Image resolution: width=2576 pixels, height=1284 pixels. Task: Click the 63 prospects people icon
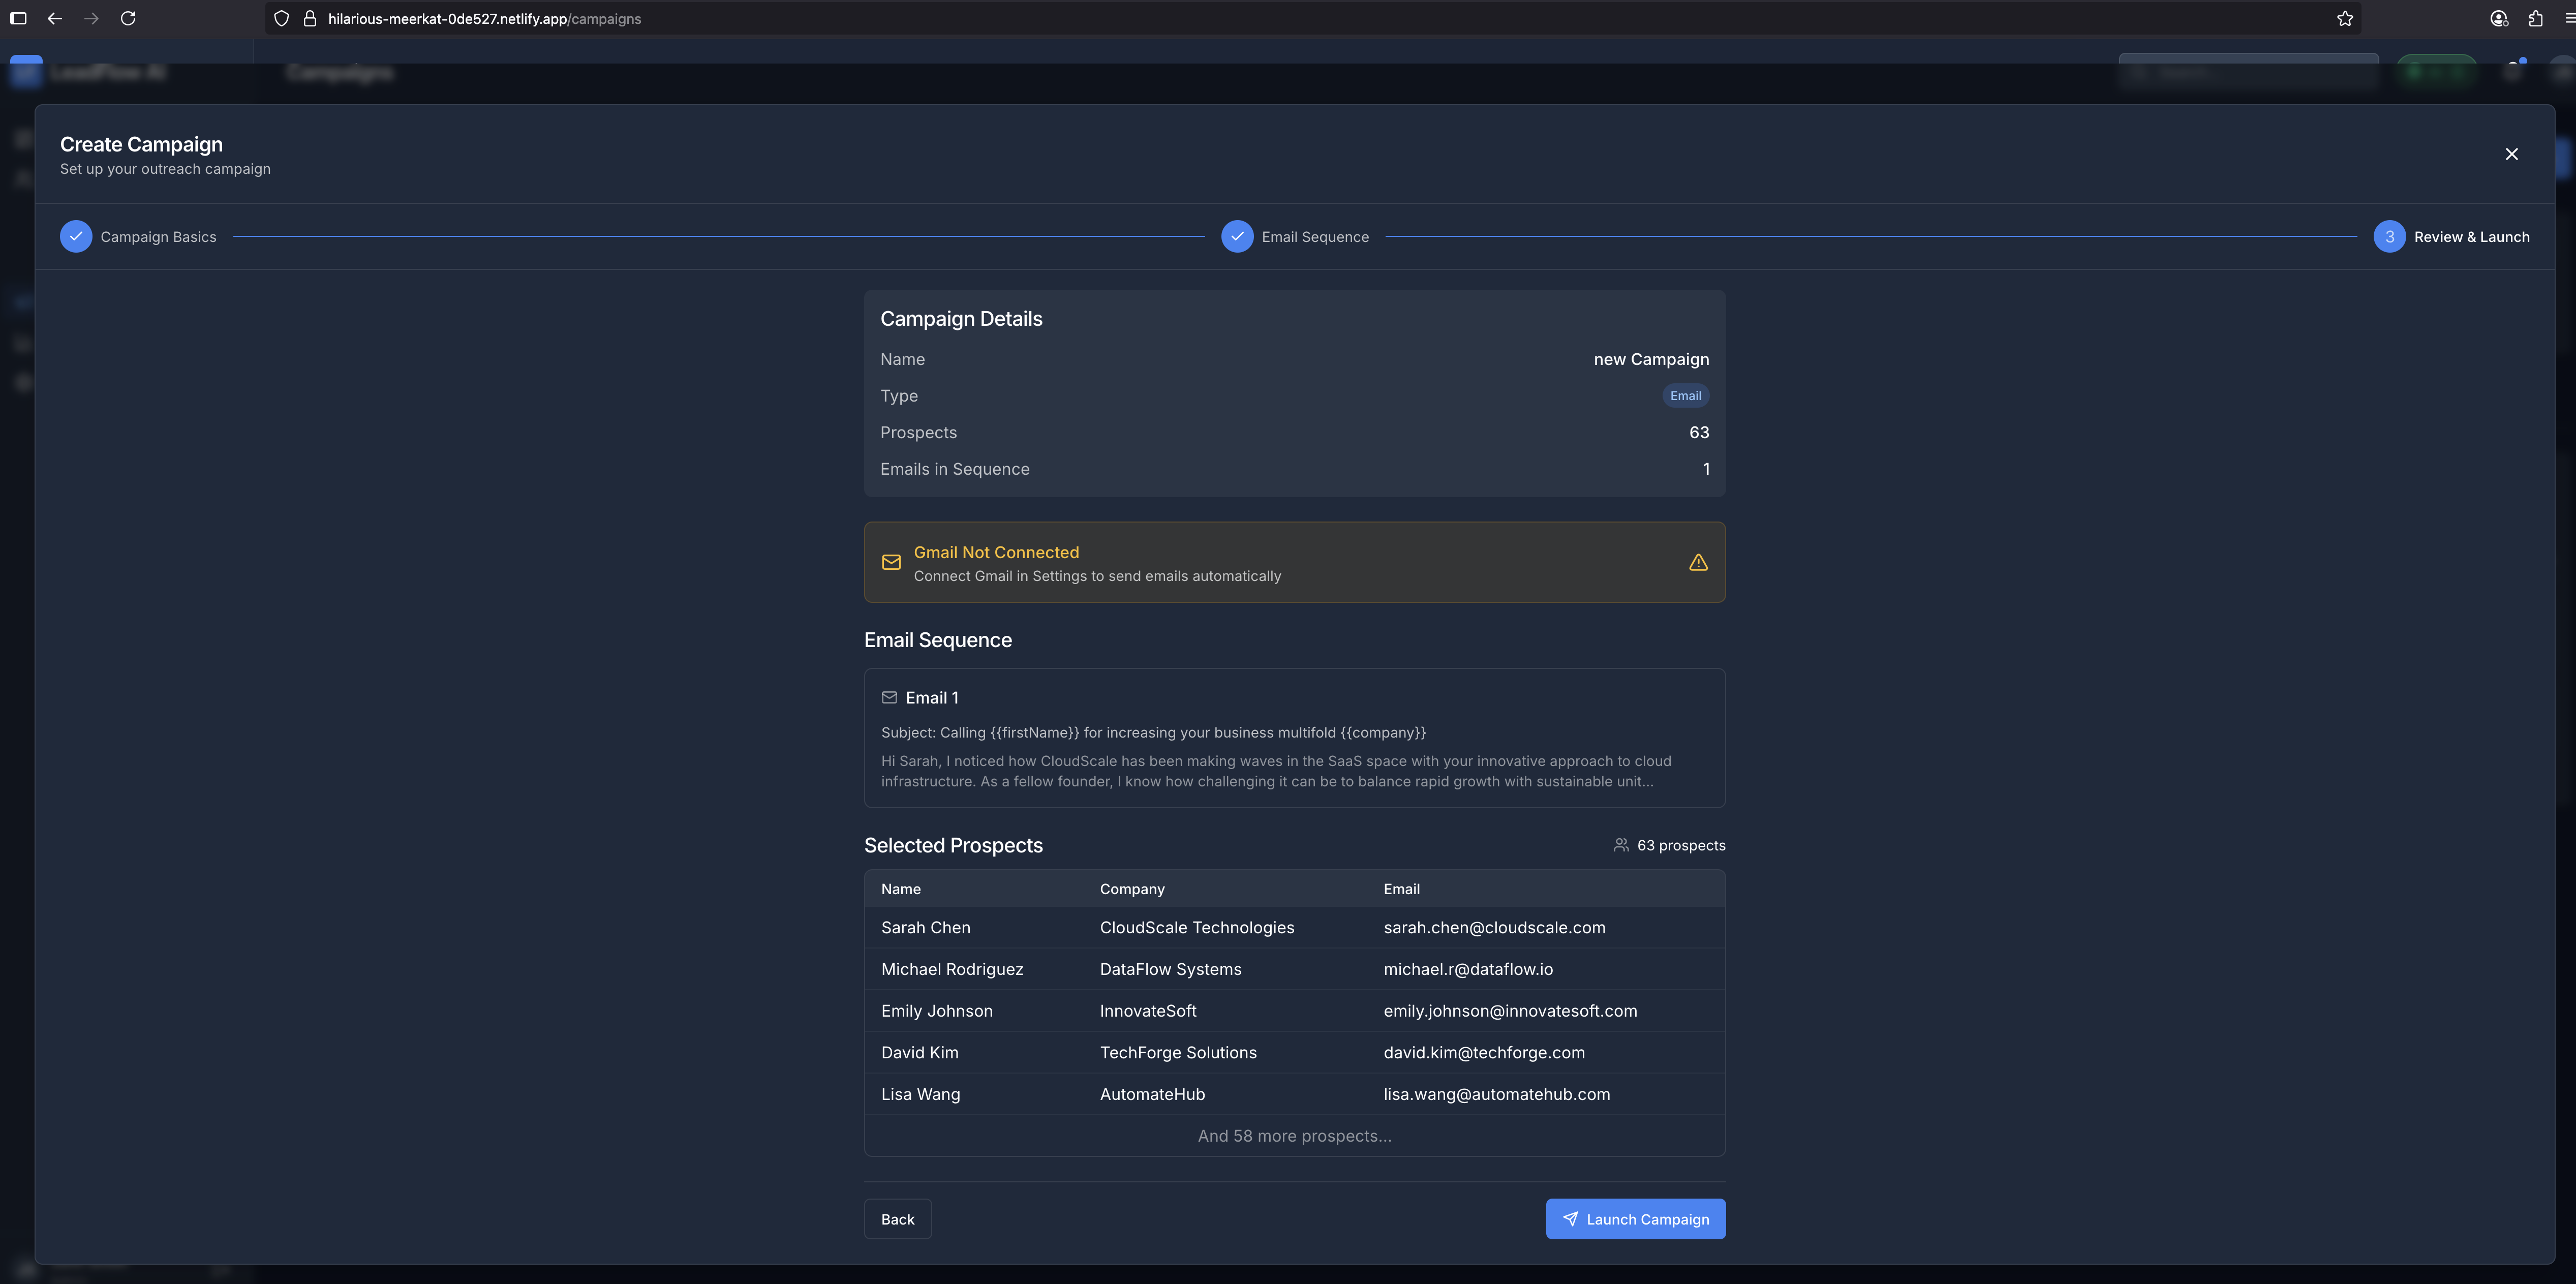(1621, 845)
